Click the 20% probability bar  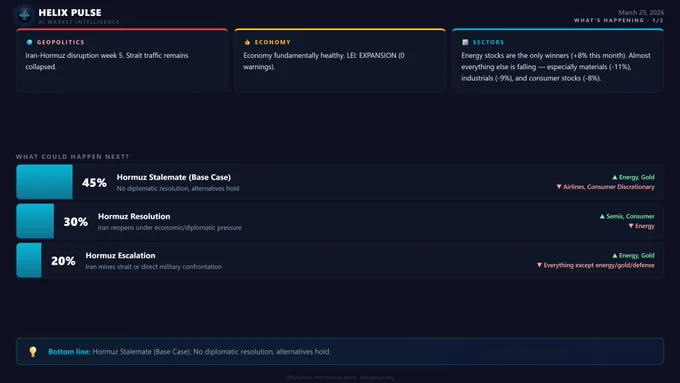point(29,260)
